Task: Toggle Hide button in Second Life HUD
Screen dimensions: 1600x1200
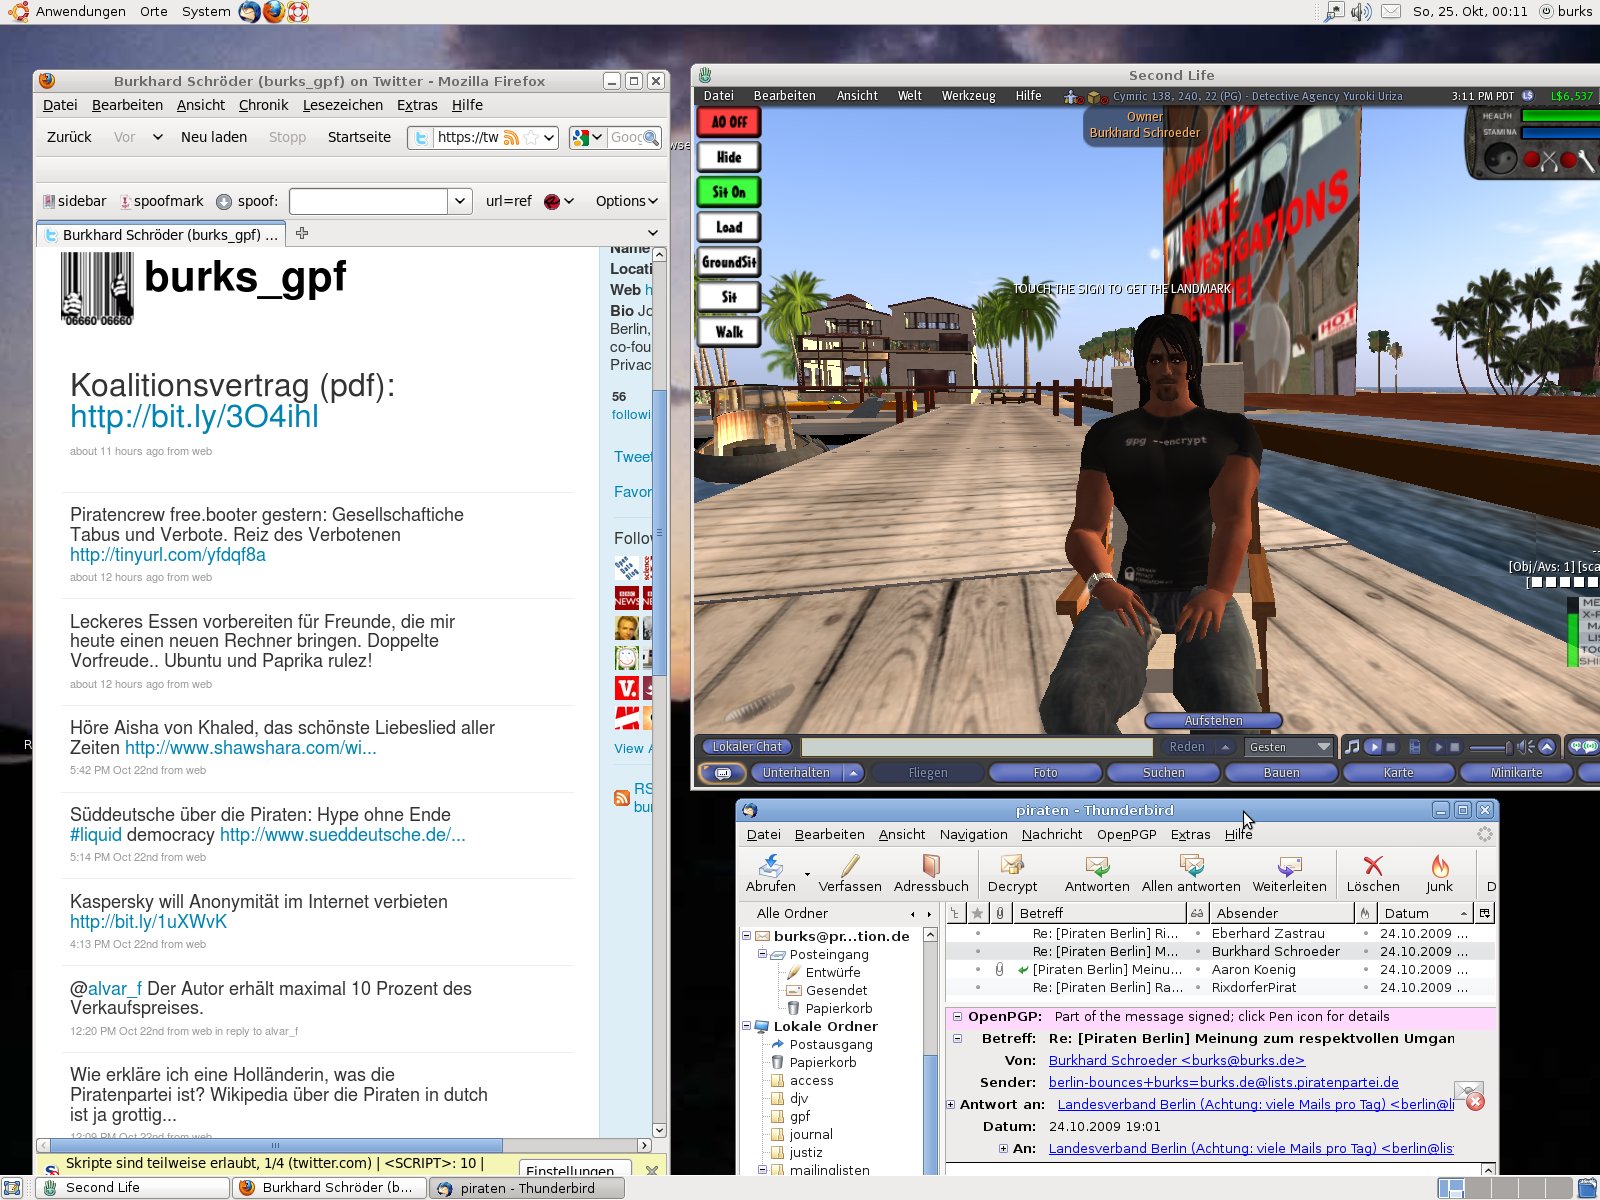Action: (x=729, y=157)
